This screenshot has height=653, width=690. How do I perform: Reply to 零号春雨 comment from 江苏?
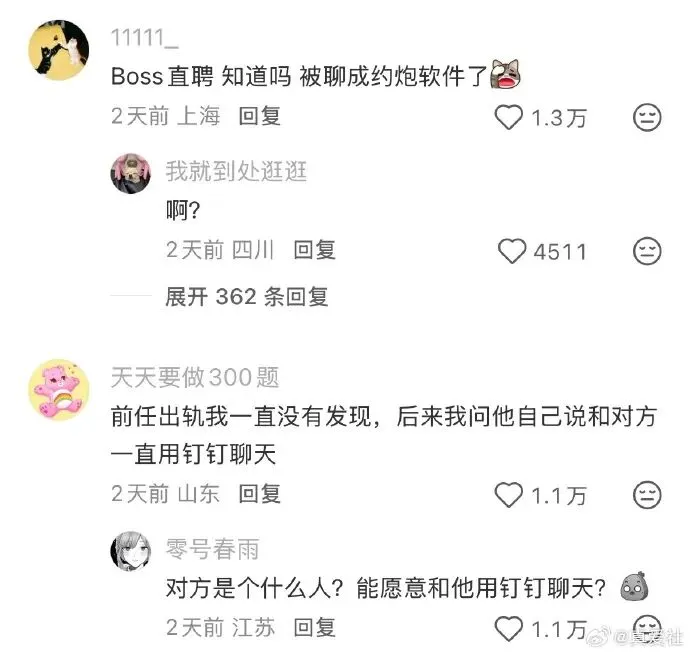point(315,627)
